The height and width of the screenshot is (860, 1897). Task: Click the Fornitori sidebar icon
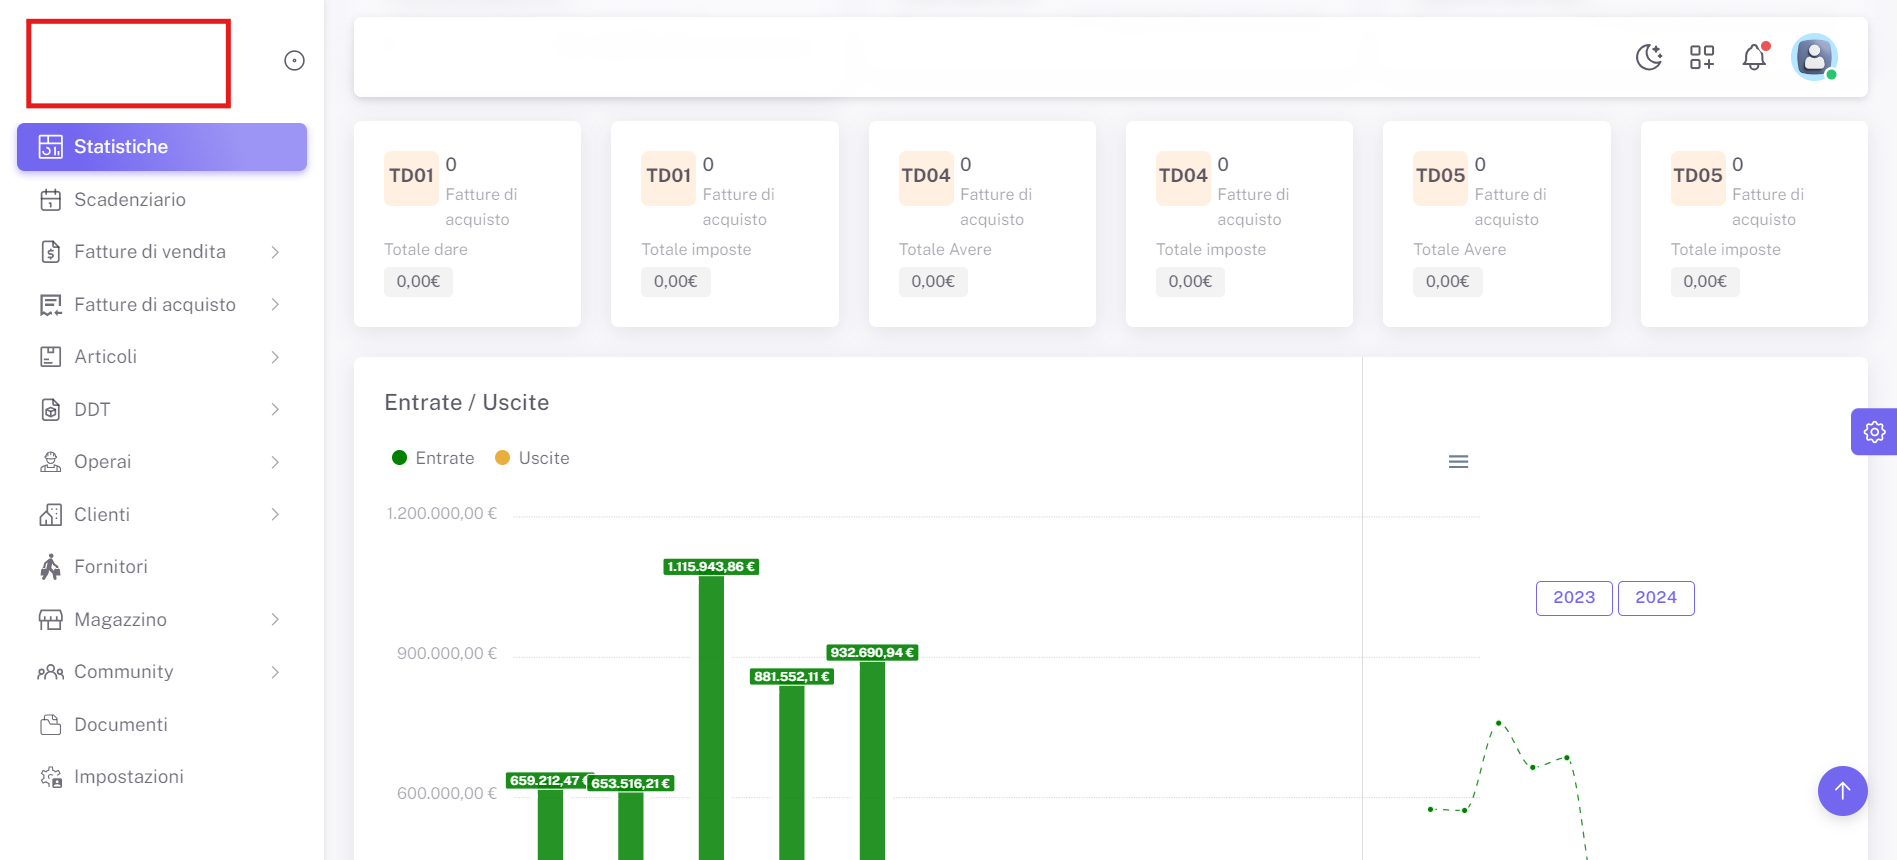(50, 567)
